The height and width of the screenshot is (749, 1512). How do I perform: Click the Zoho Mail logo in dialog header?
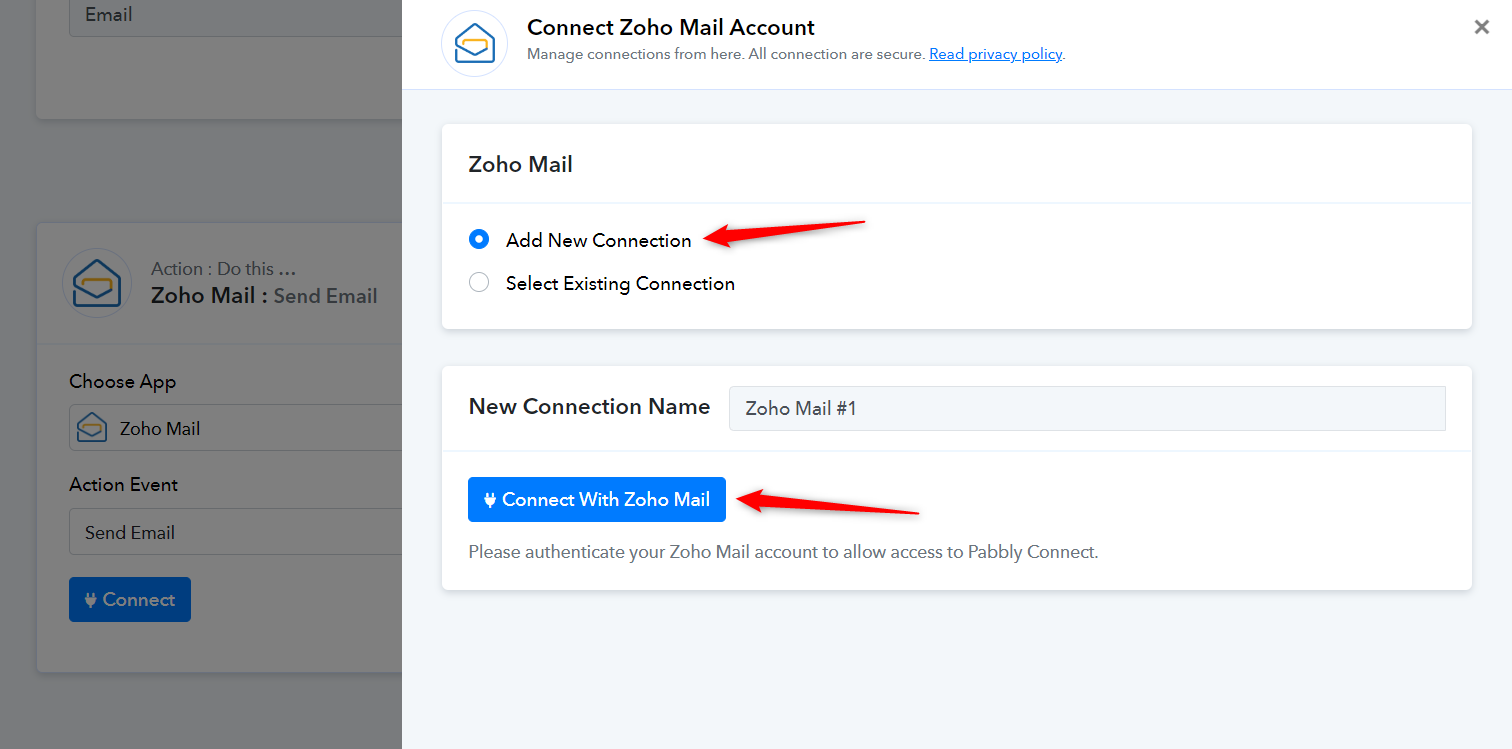(x=475, y=43)
